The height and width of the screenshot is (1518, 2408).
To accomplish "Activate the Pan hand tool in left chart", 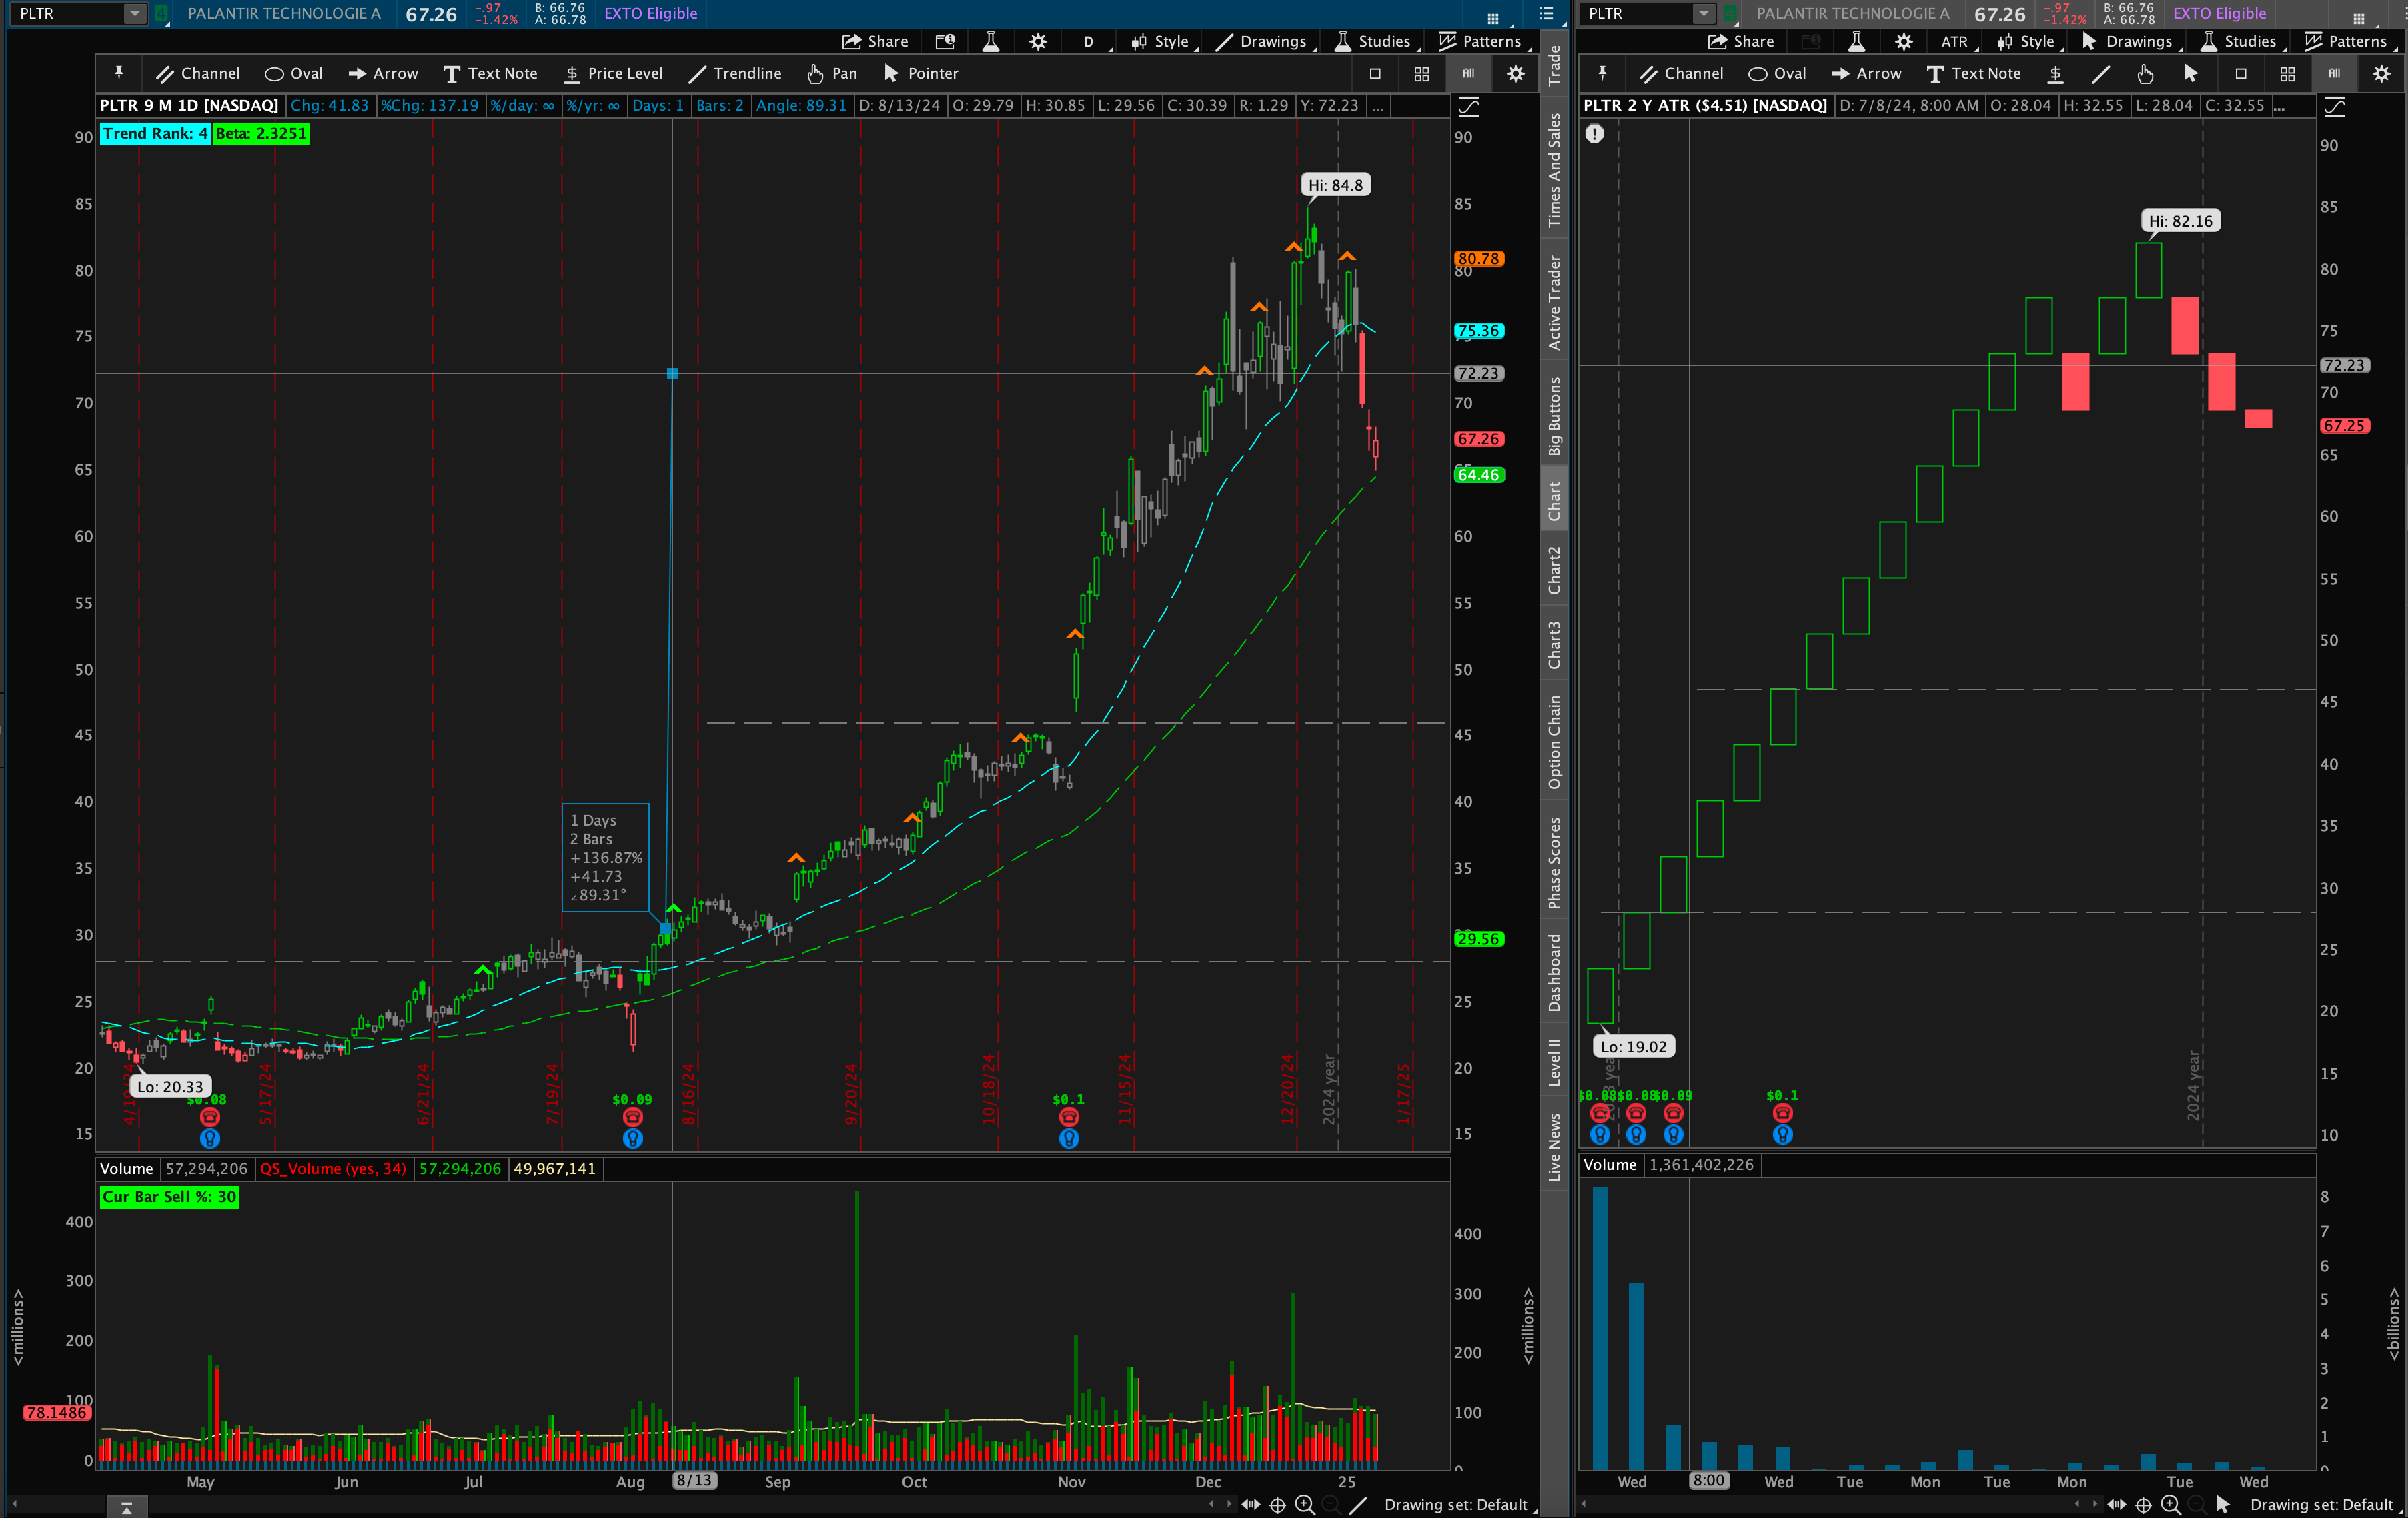I will click(832, 74).
